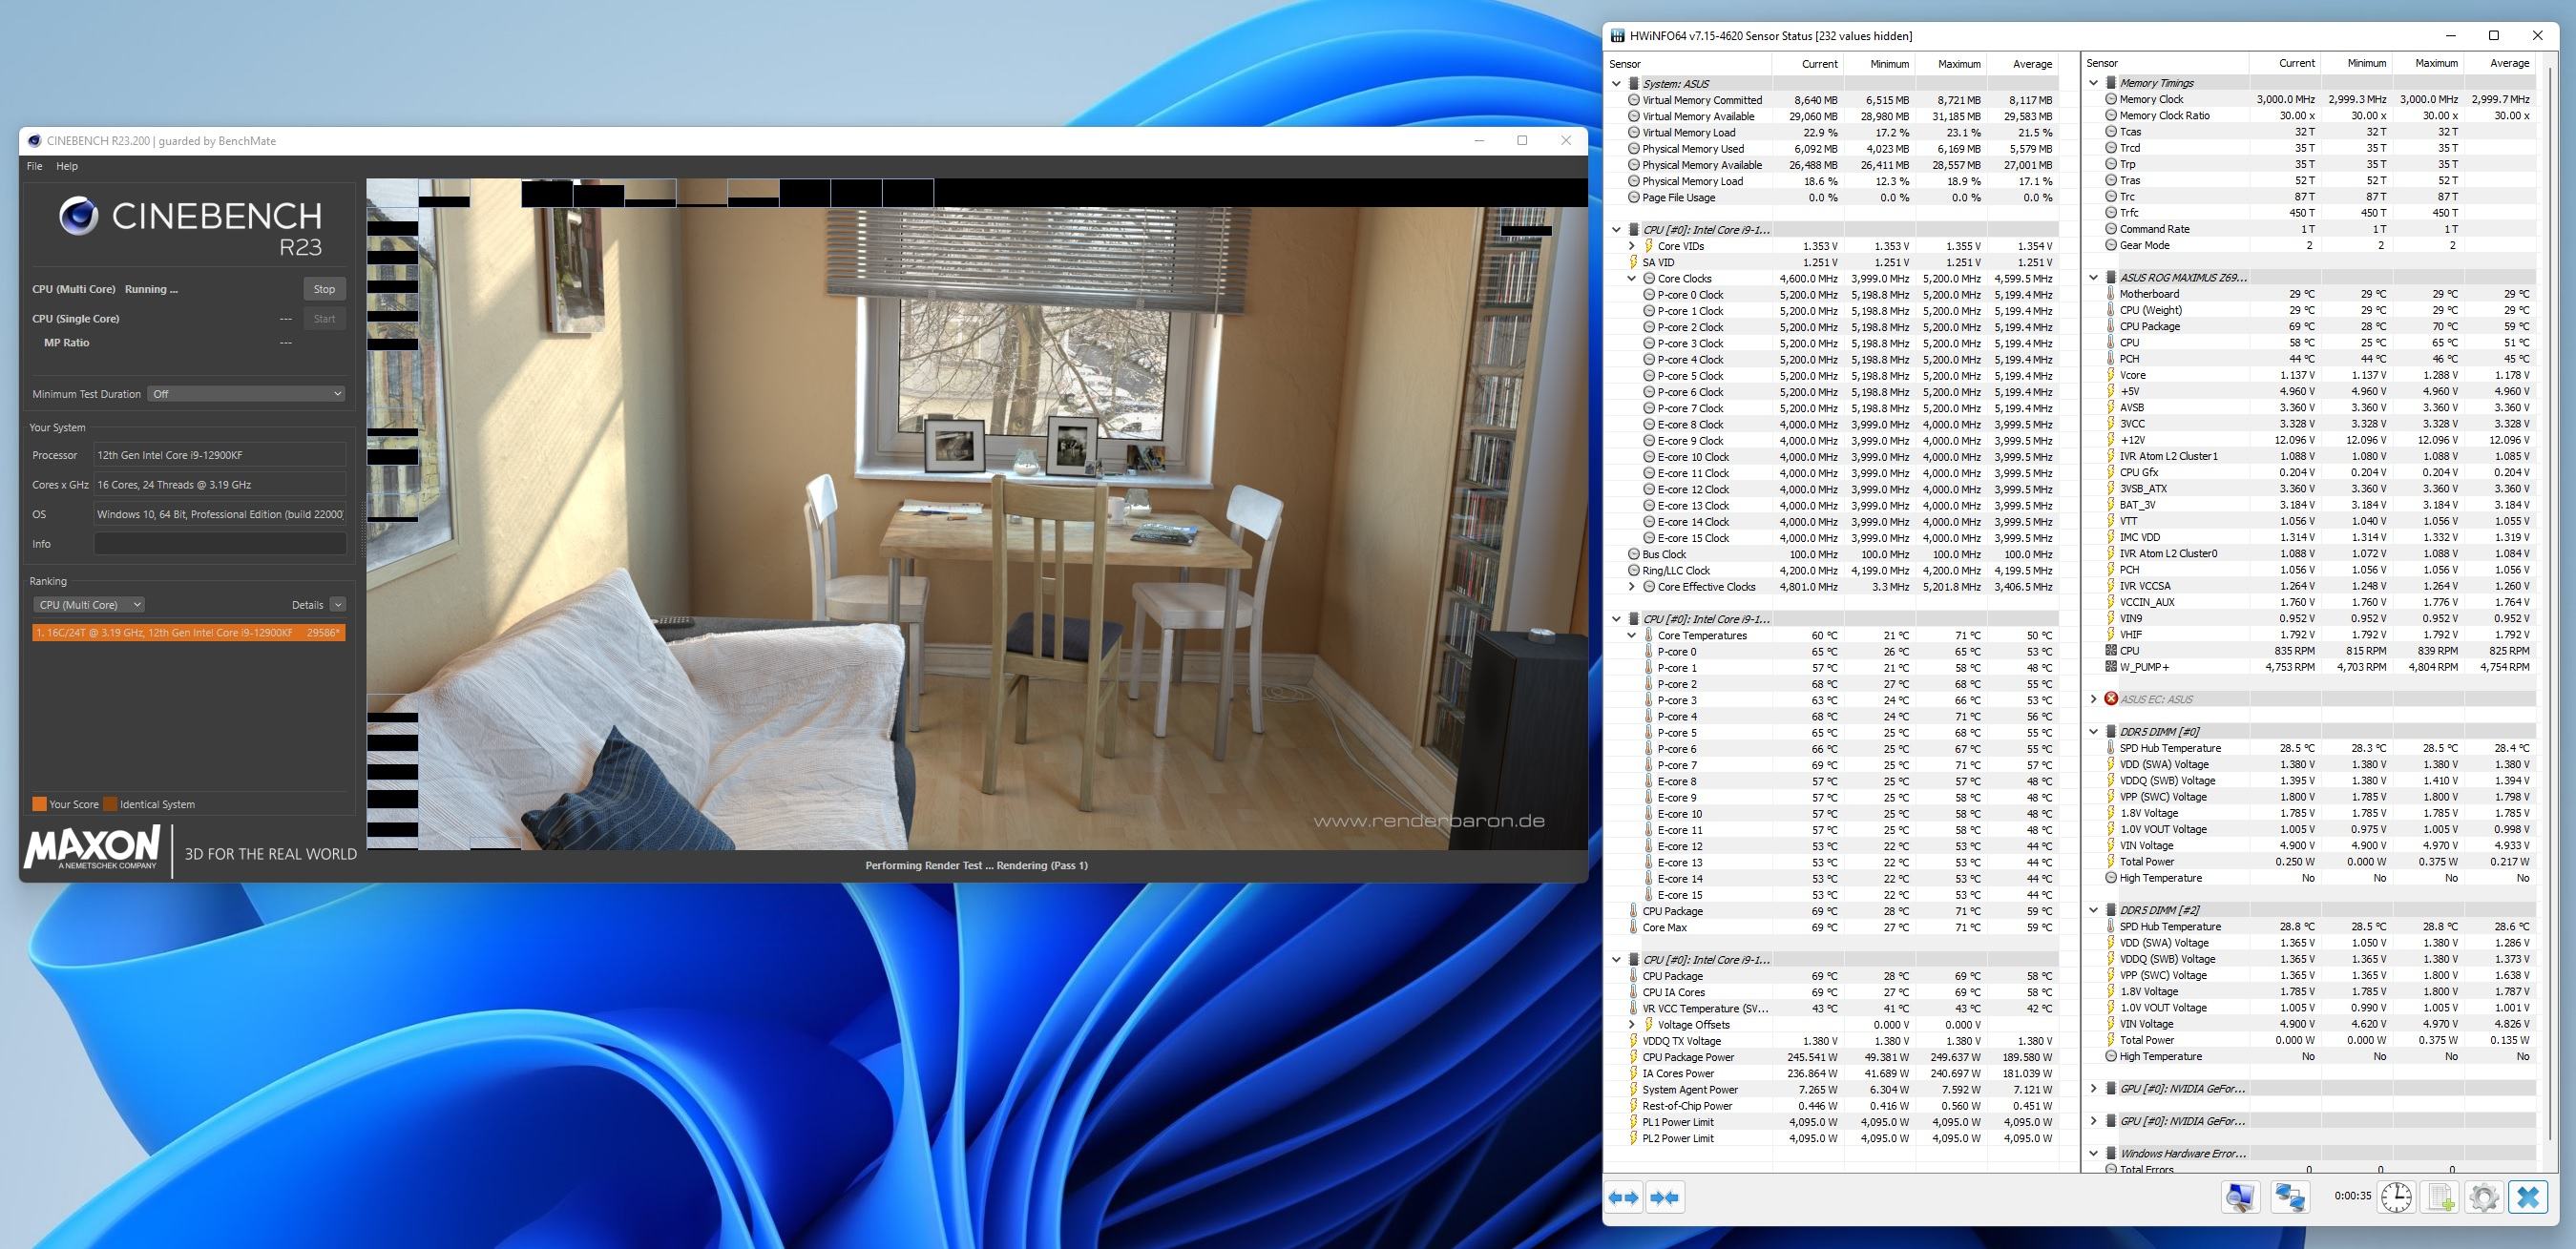
Task: Select the Physical Memory Used row
Action: pyautogui.click(x=1831, y=149)
